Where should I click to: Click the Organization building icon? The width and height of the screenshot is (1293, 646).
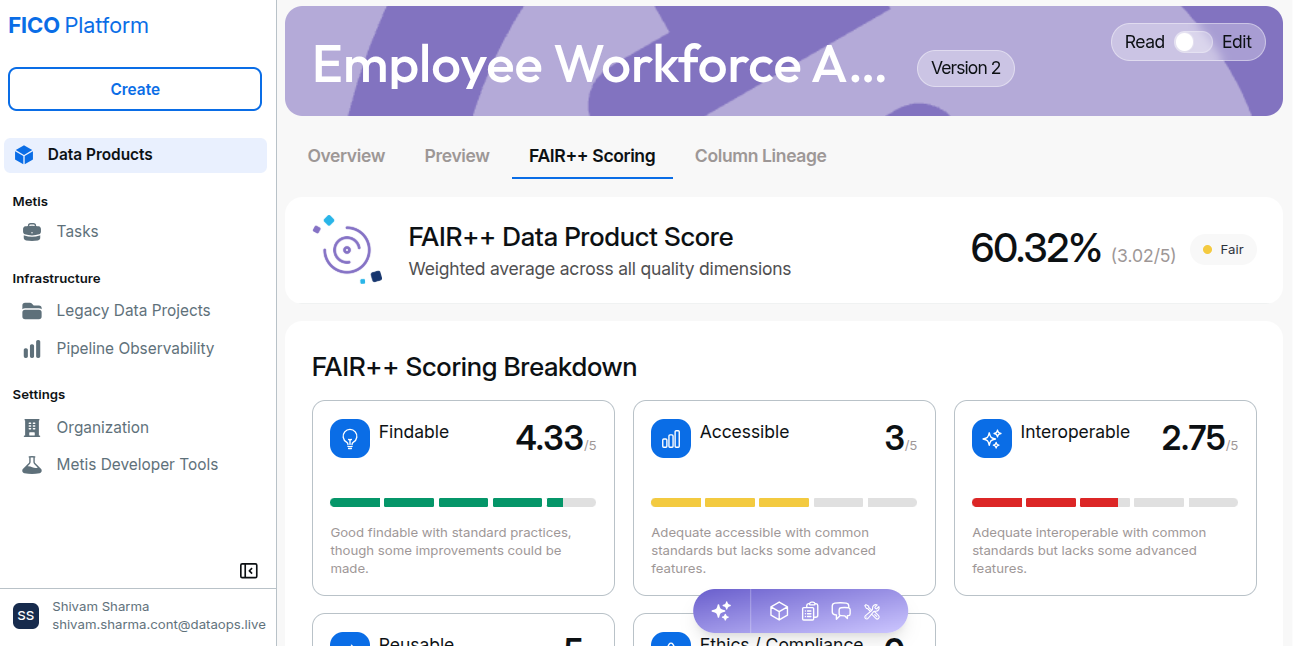(32, 428)
